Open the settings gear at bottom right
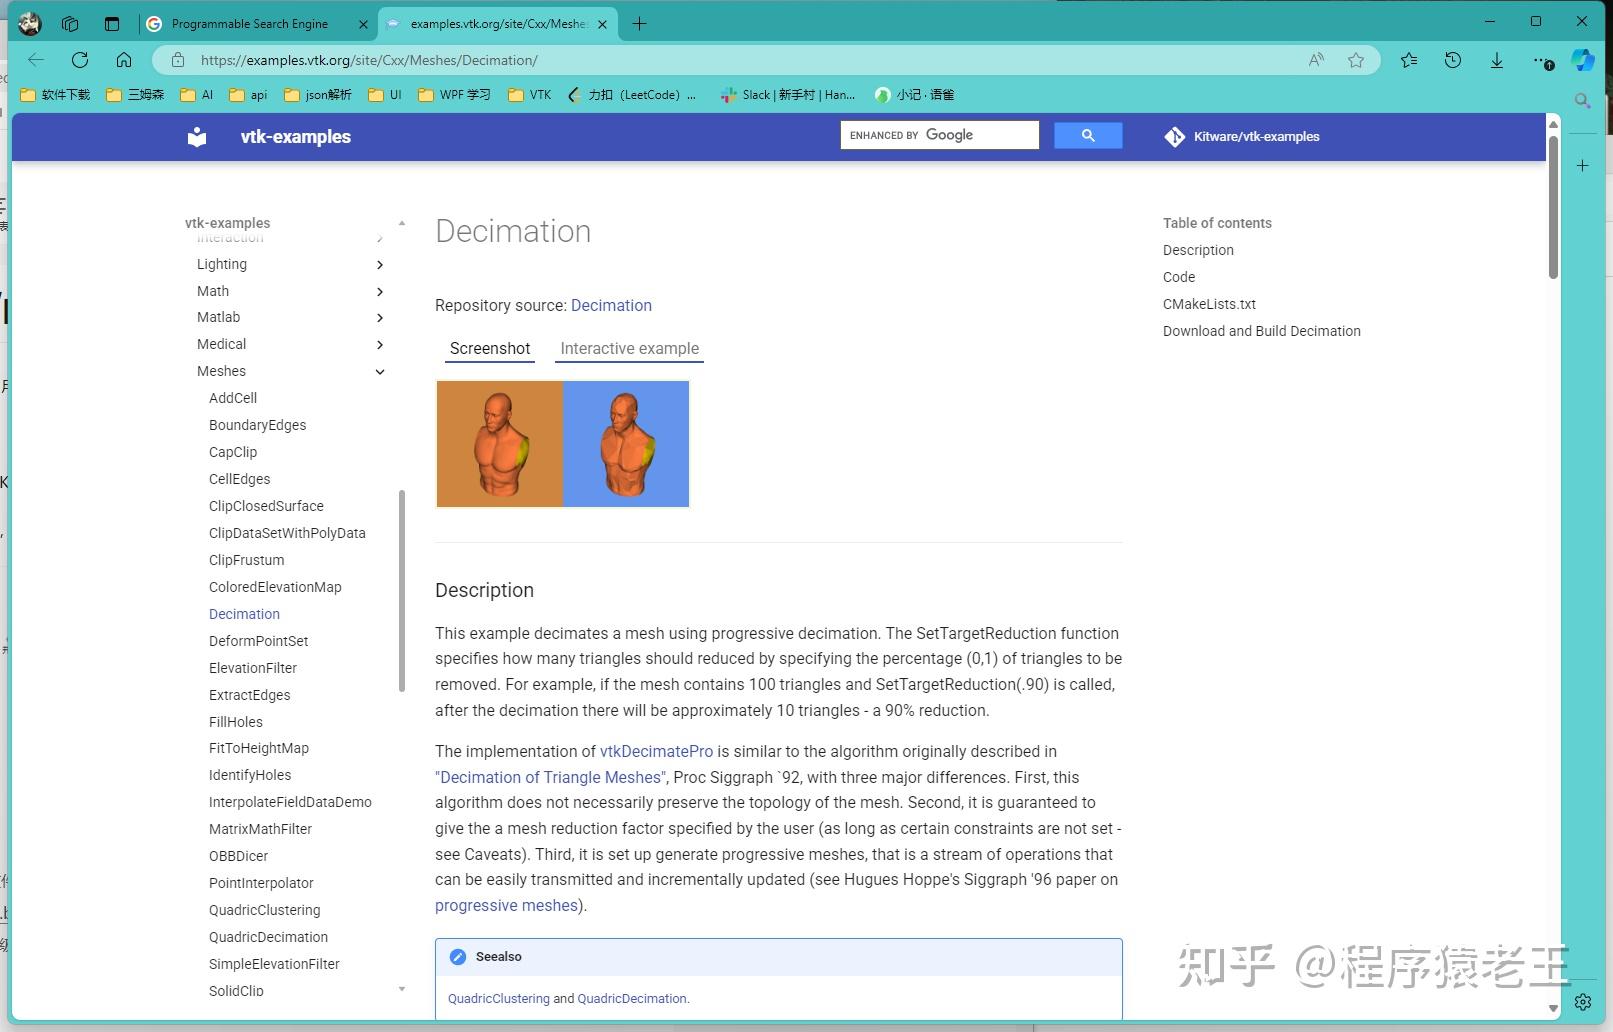1613x1032 pixels. [1583, 1001]
